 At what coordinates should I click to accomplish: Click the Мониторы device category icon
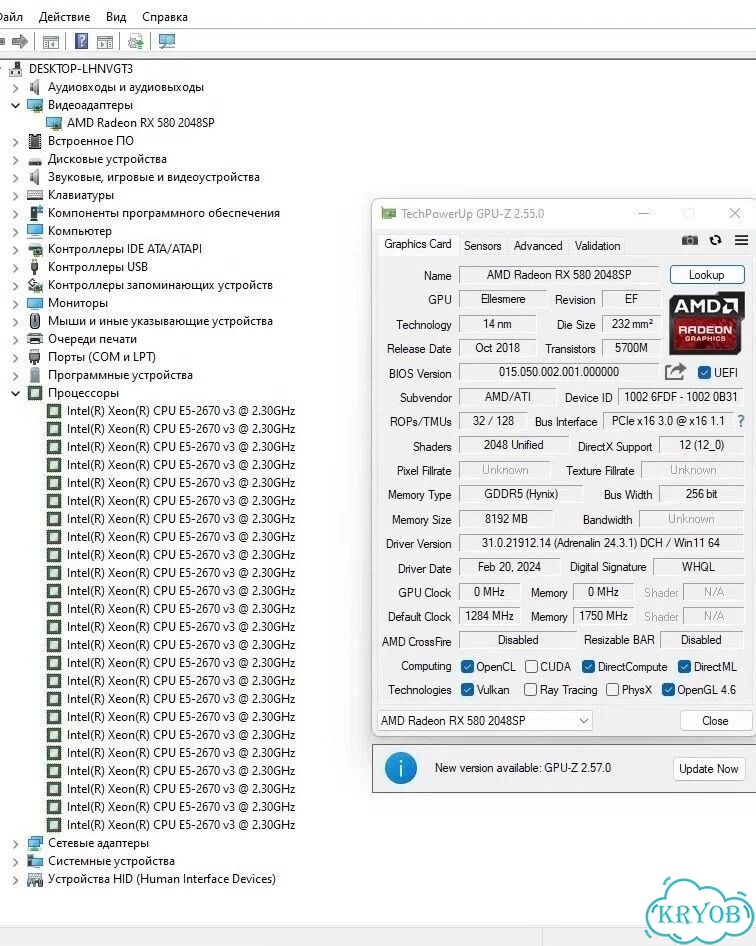coord(35,303)
